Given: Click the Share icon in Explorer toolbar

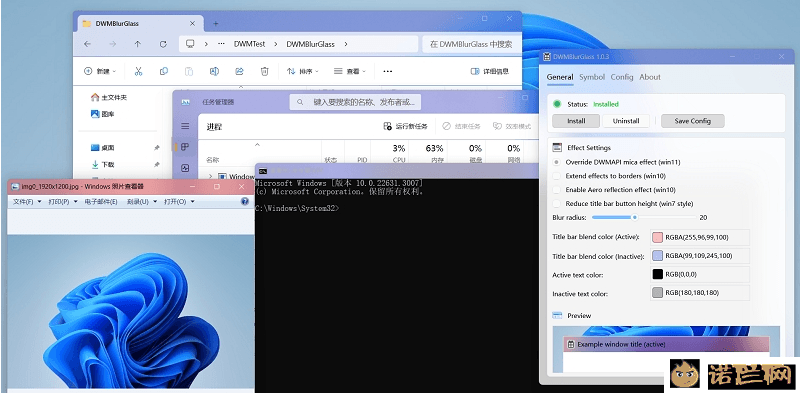Looking at the screenshot, I should click(239, 71).
